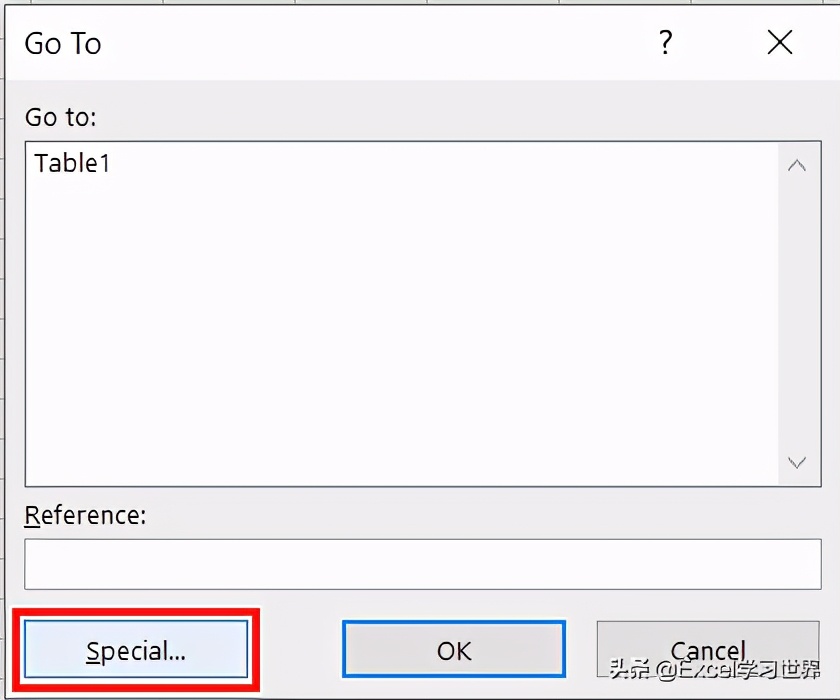Select Table1 in the Go to list
This screenshot has height=700, width=840.
pos(72,163)
